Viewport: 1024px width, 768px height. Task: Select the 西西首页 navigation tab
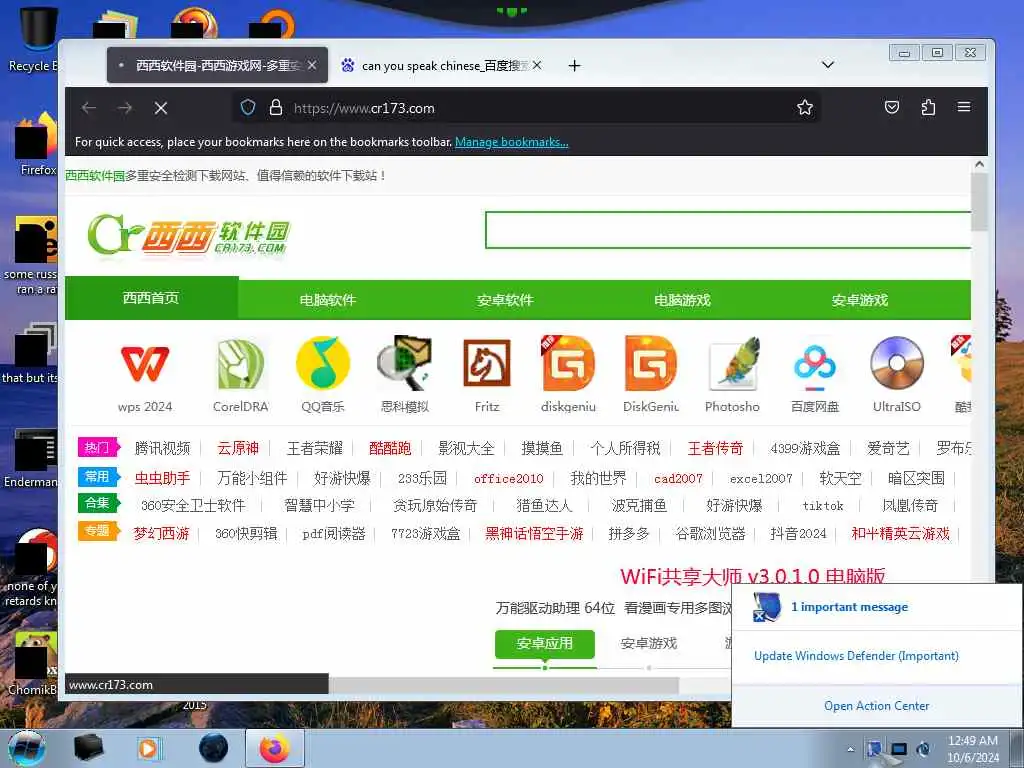pos(151,298)
